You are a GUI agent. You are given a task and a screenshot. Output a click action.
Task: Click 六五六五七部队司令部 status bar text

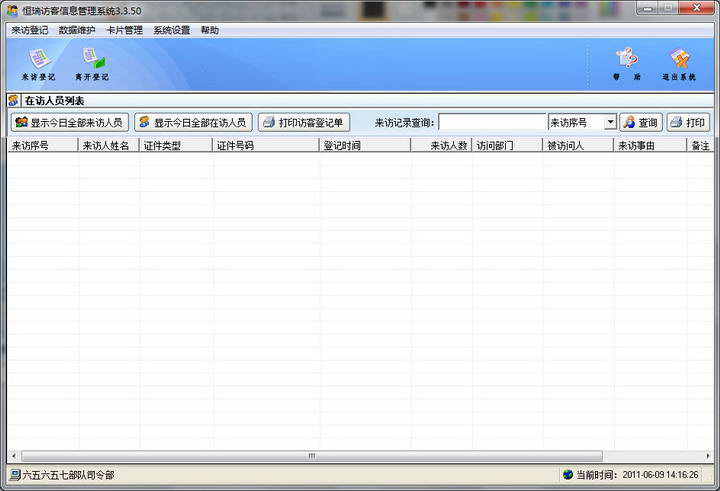click(x=68, y=475)
